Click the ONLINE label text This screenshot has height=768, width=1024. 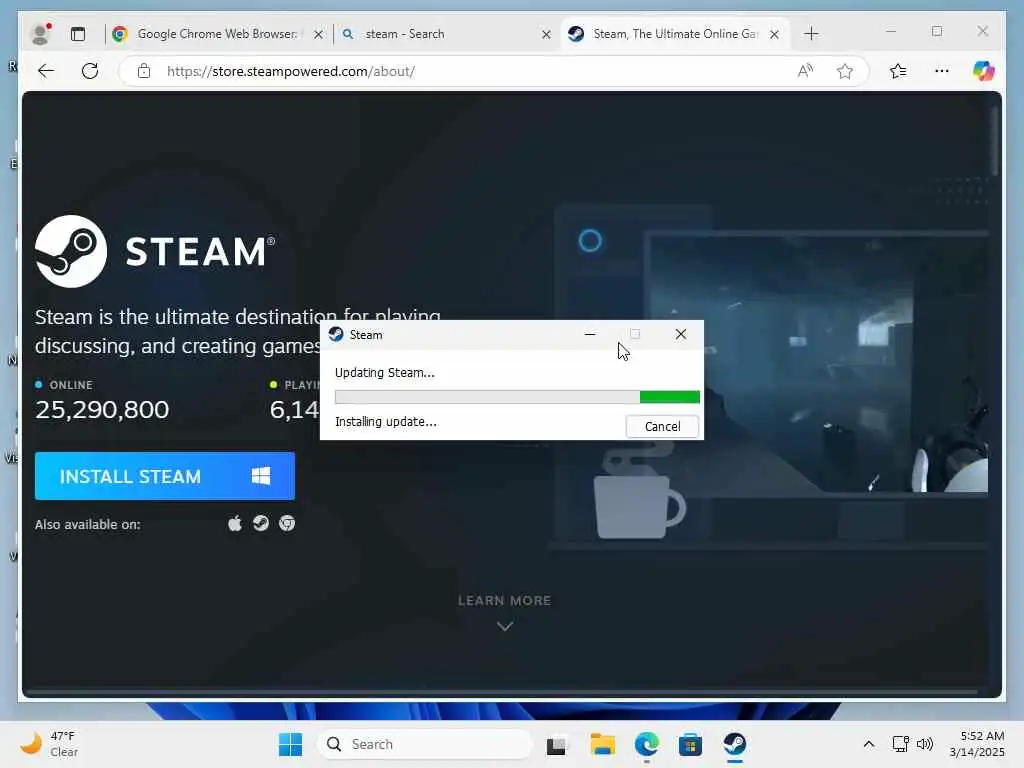tap(71, 385)
